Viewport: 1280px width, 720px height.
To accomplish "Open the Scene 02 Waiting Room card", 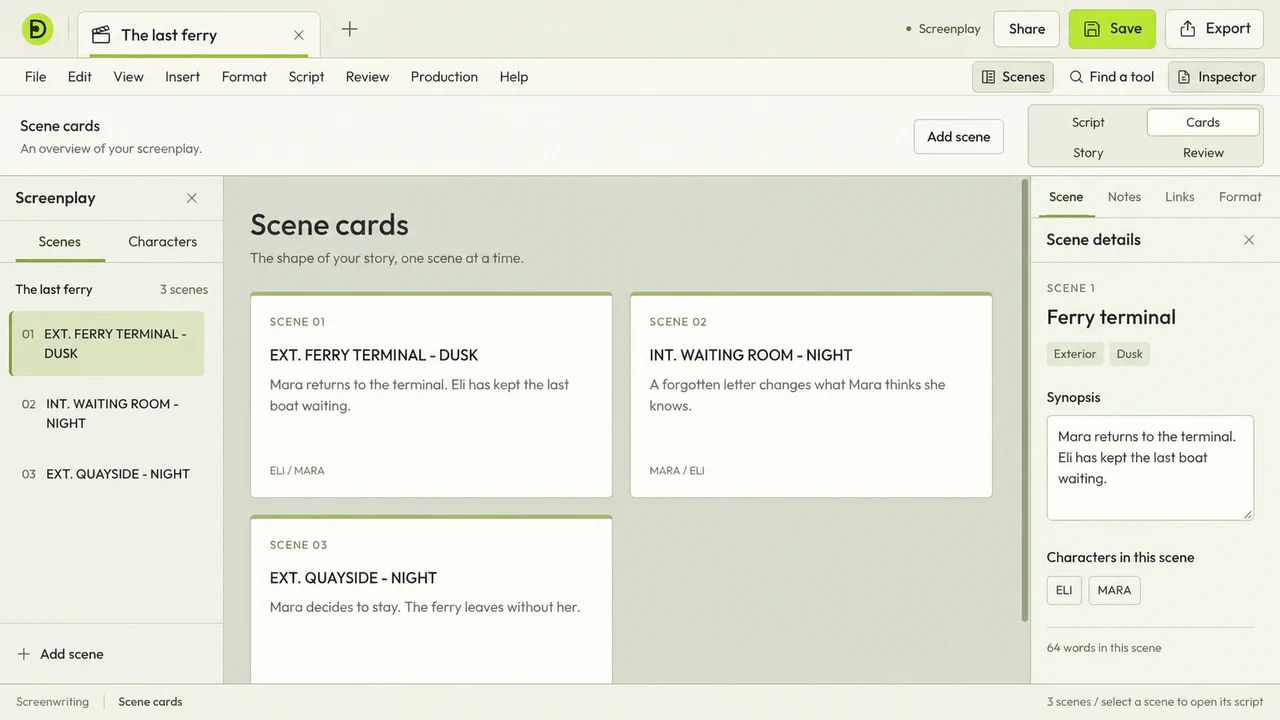I will point(811,395).
